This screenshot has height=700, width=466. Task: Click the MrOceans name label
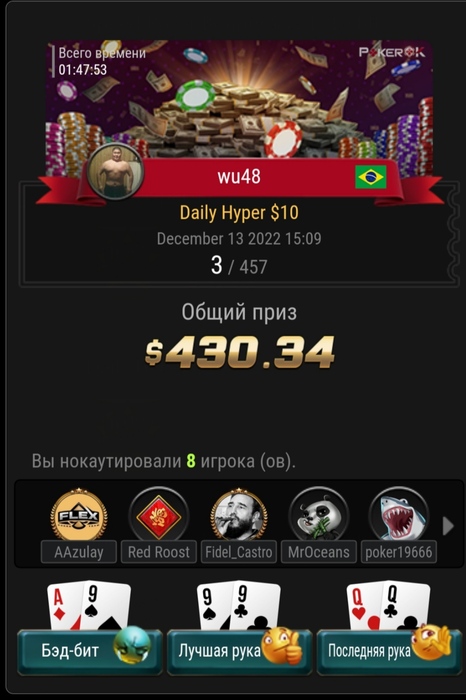318,552
